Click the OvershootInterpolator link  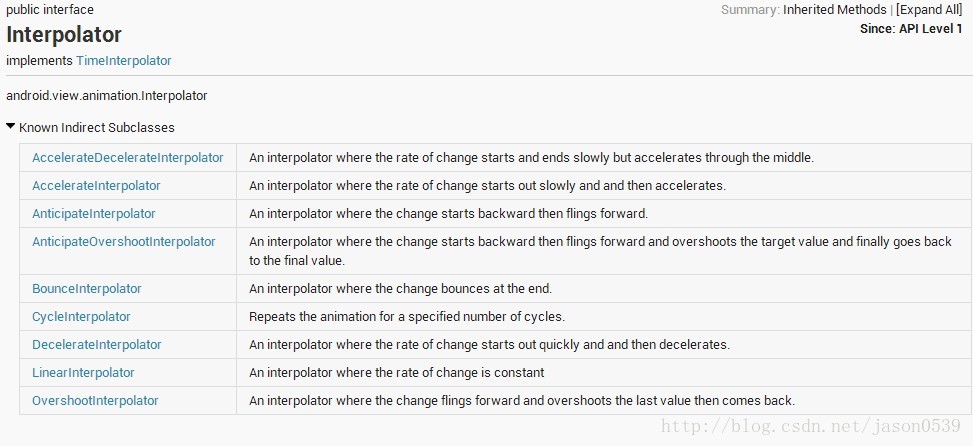(95, 401)
